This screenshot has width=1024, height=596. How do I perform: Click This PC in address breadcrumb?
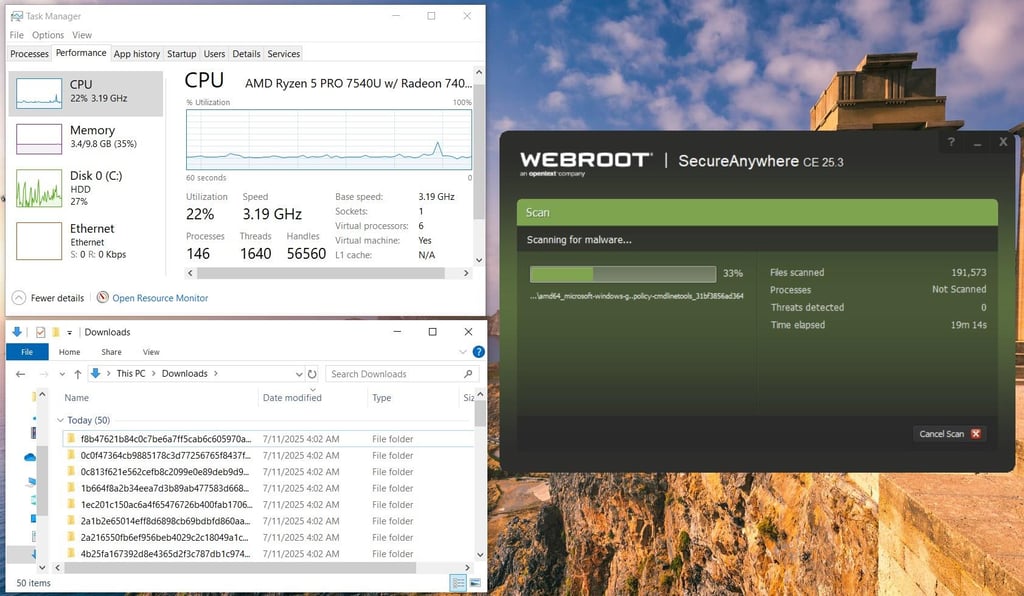(x=131, y=373)
